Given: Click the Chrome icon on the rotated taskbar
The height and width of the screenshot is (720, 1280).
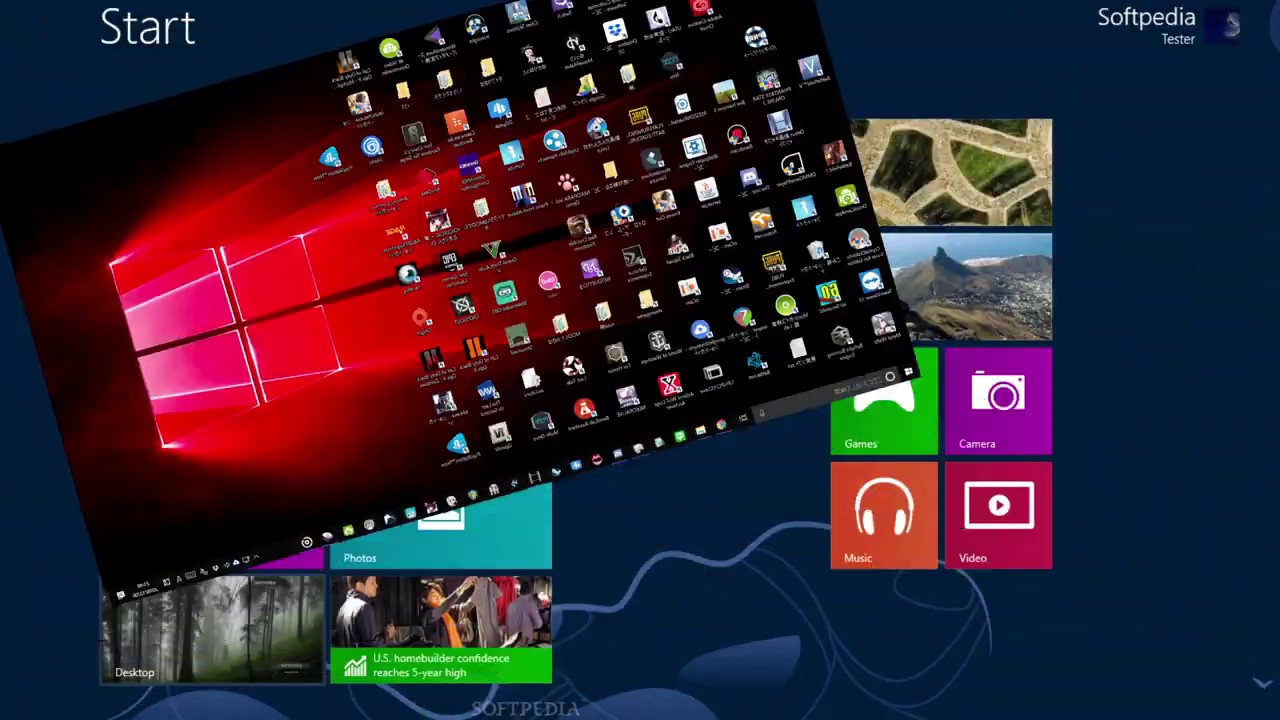Looking at the screenshot, I should point(721,424).
